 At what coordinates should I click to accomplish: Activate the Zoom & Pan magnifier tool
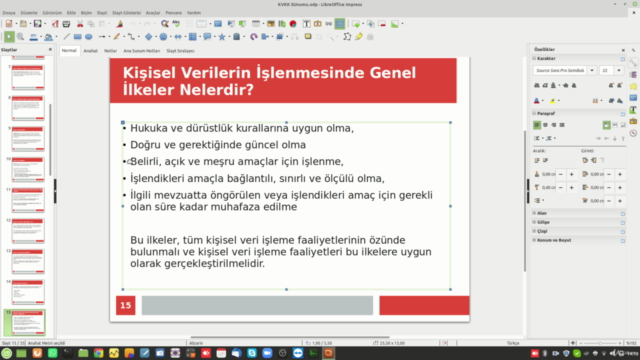[20, 37]
